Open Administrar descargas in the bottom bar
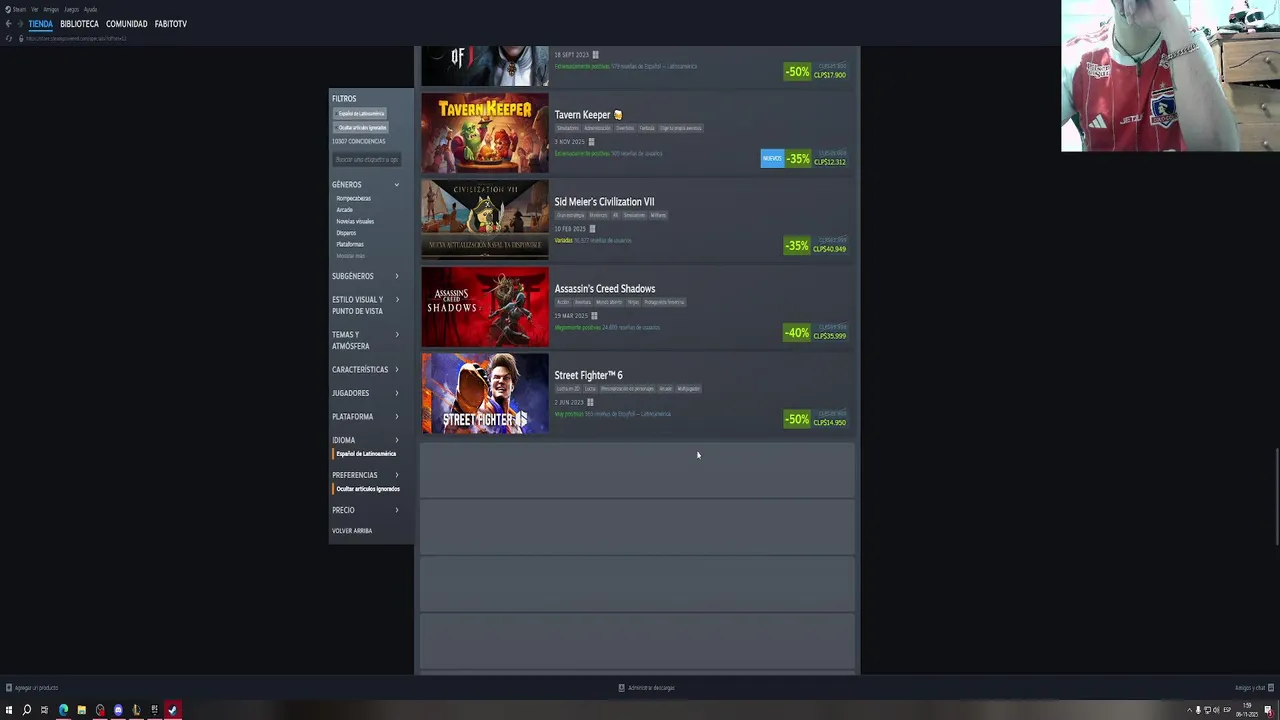The height and width of the screenshot is (720, 1280). coord(646,688)
